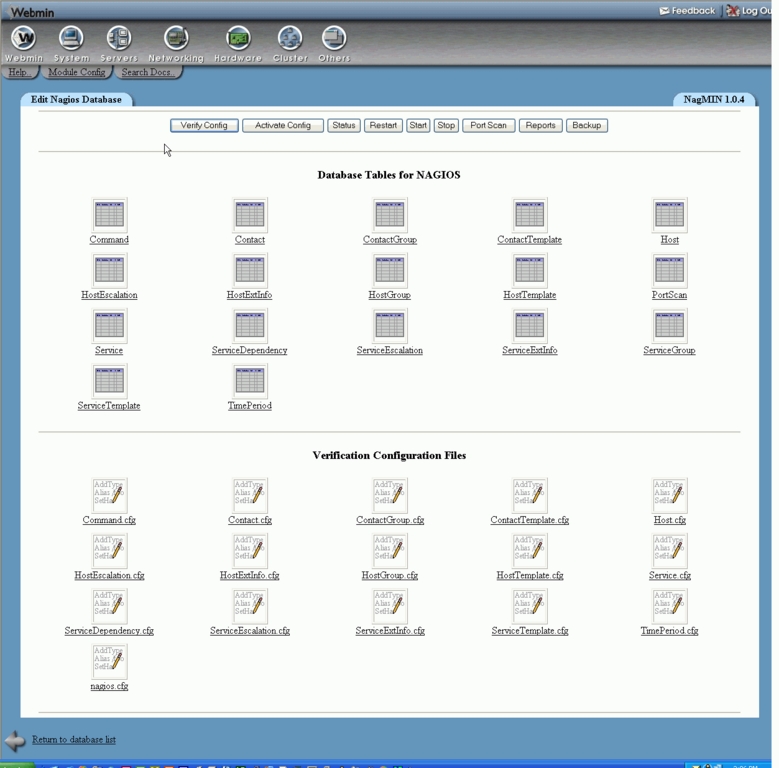Open the Command database table icon
Viewport: 779px width, 768px height.
109,214
